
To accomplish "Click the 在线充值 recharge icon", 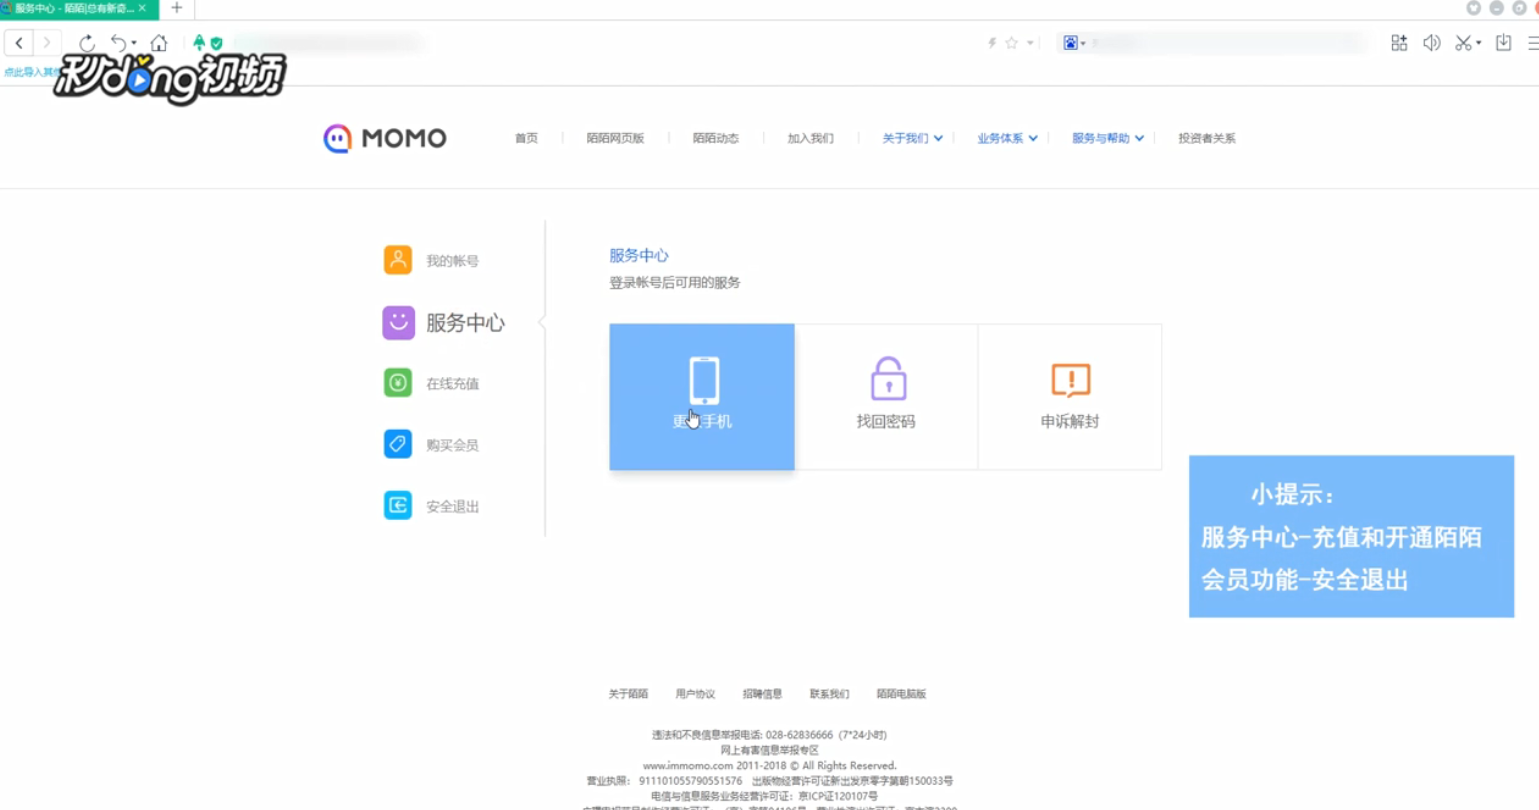I will [x=397, y=382].
